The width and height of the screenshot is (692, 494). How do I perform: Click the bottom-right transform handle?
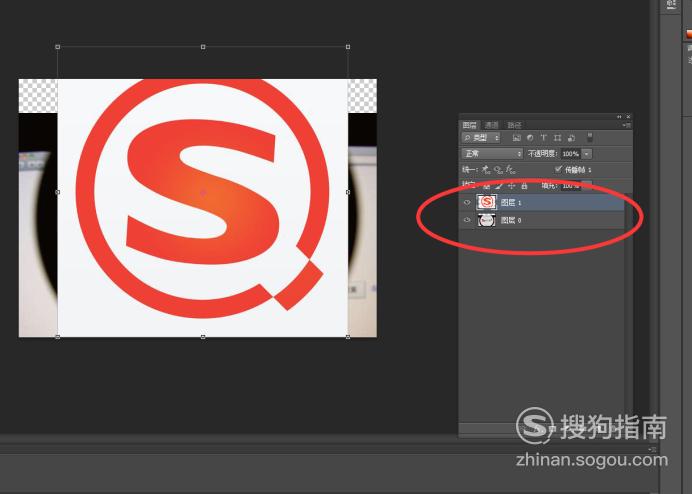[x=348, y=337]
